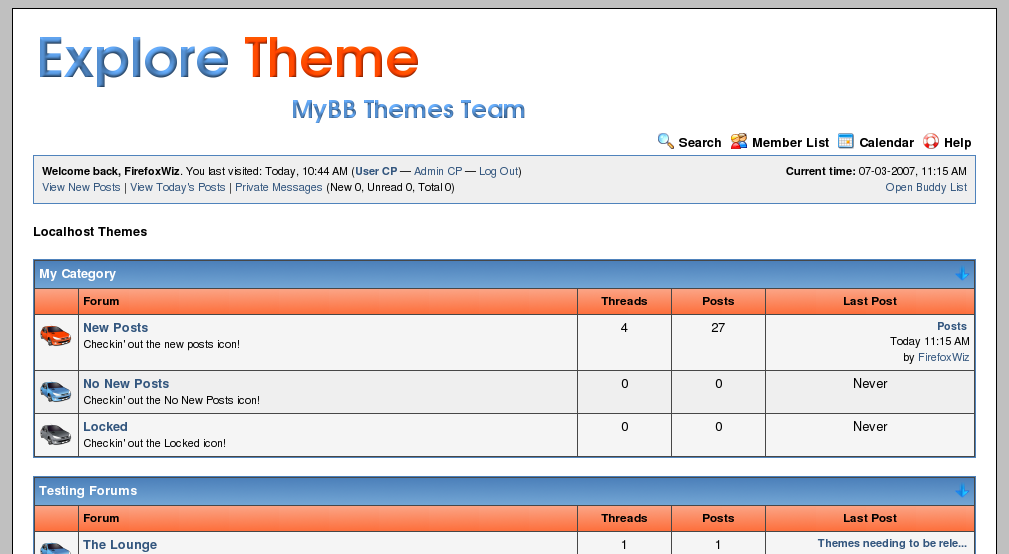1009x554 pixels.
Task: Collapse the My Category section
Action: click(961, 274)
